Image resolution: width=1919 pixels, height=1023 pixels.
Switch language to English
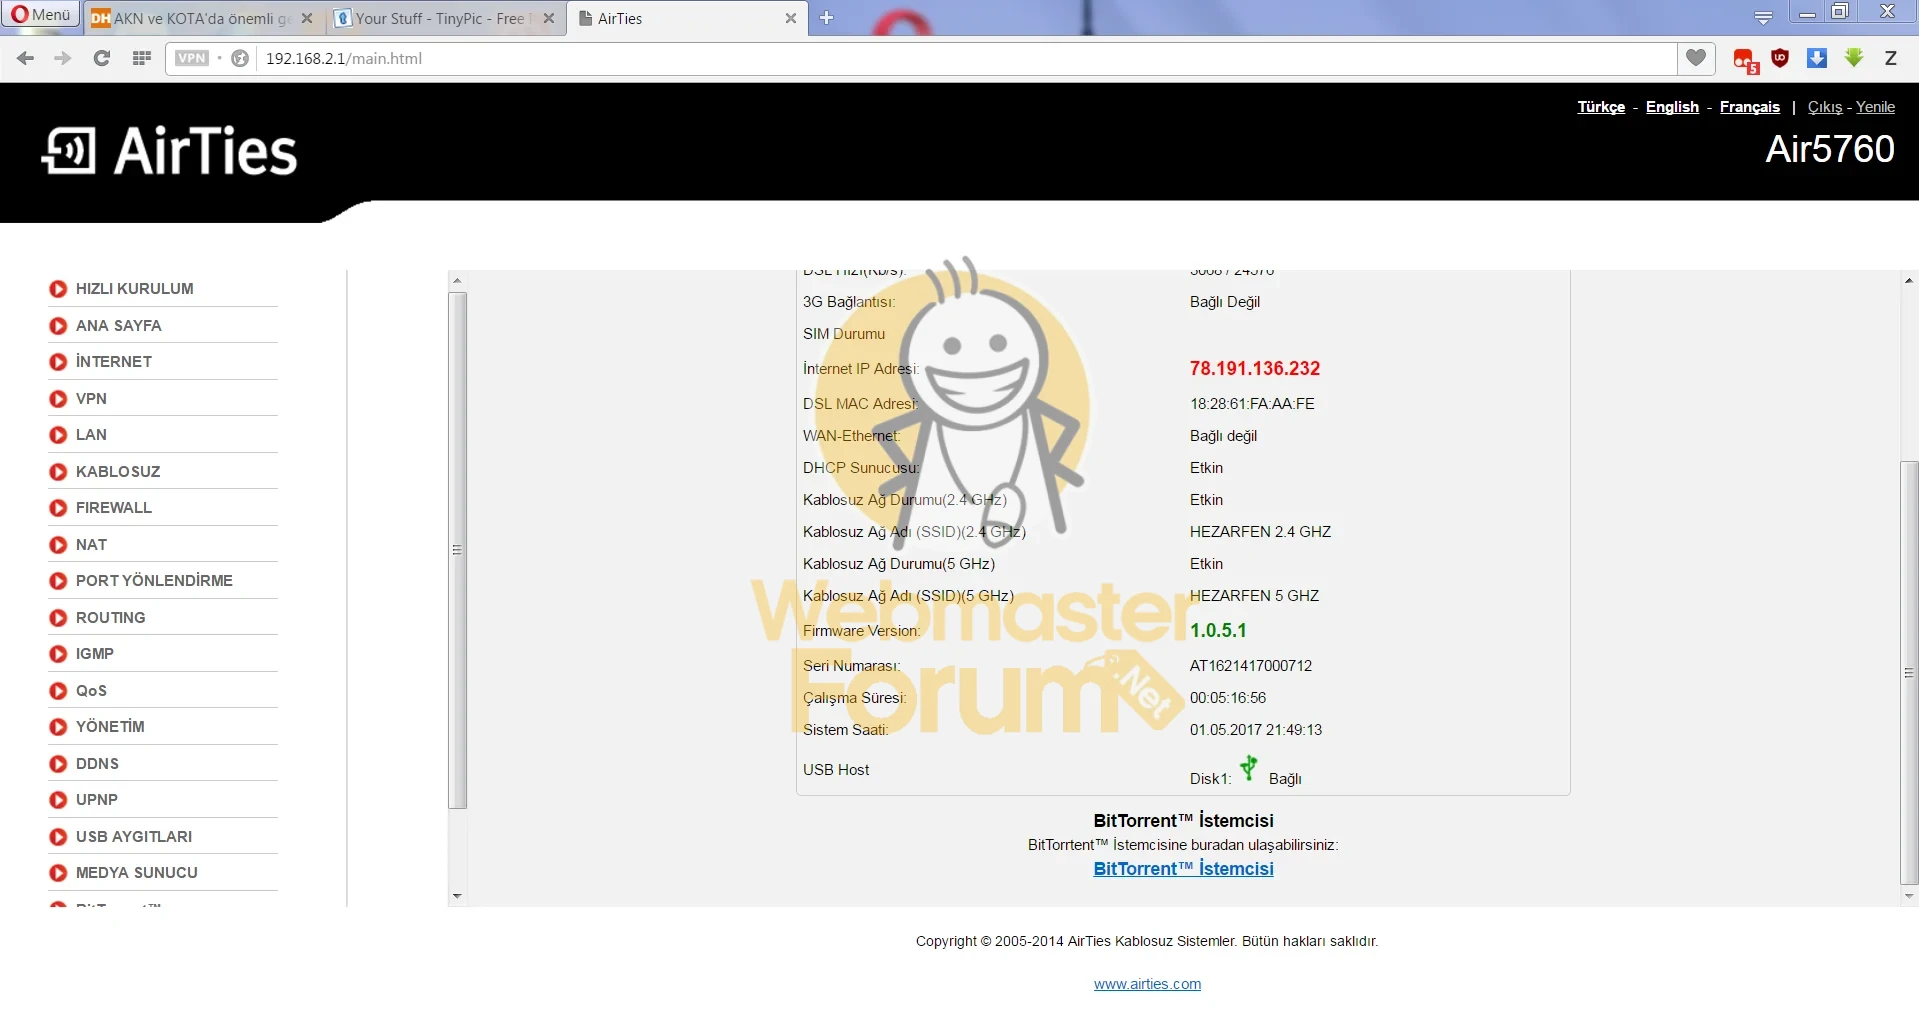point(1672,107)
